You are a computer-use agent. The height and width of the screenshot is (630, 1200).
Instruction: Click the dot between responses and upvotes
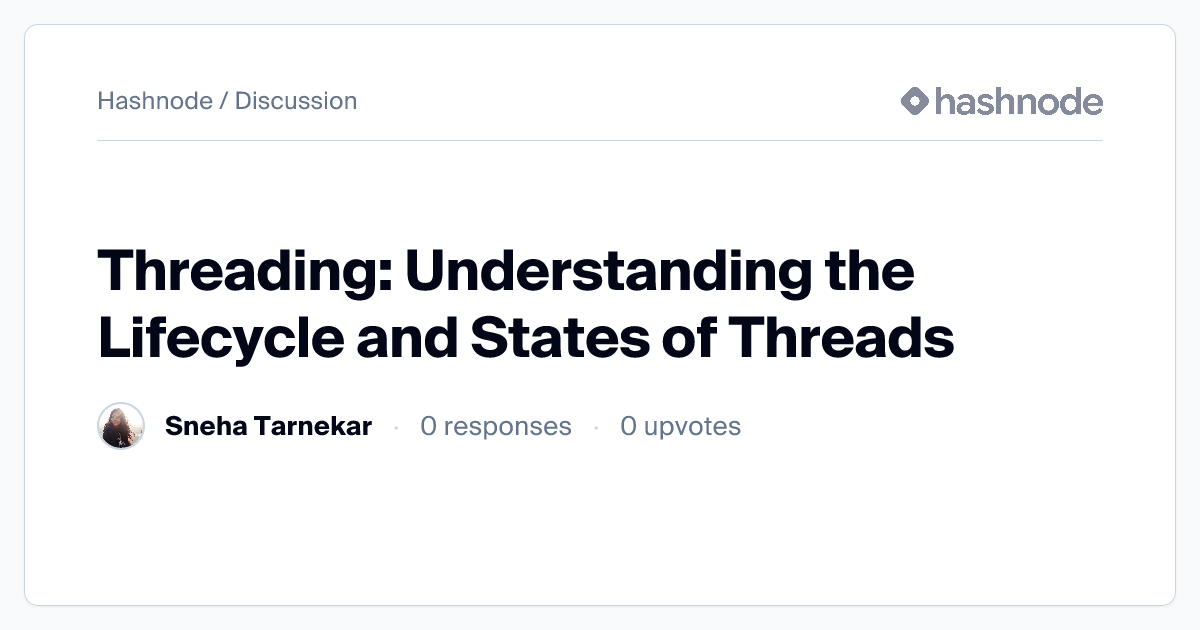(596, 427)
